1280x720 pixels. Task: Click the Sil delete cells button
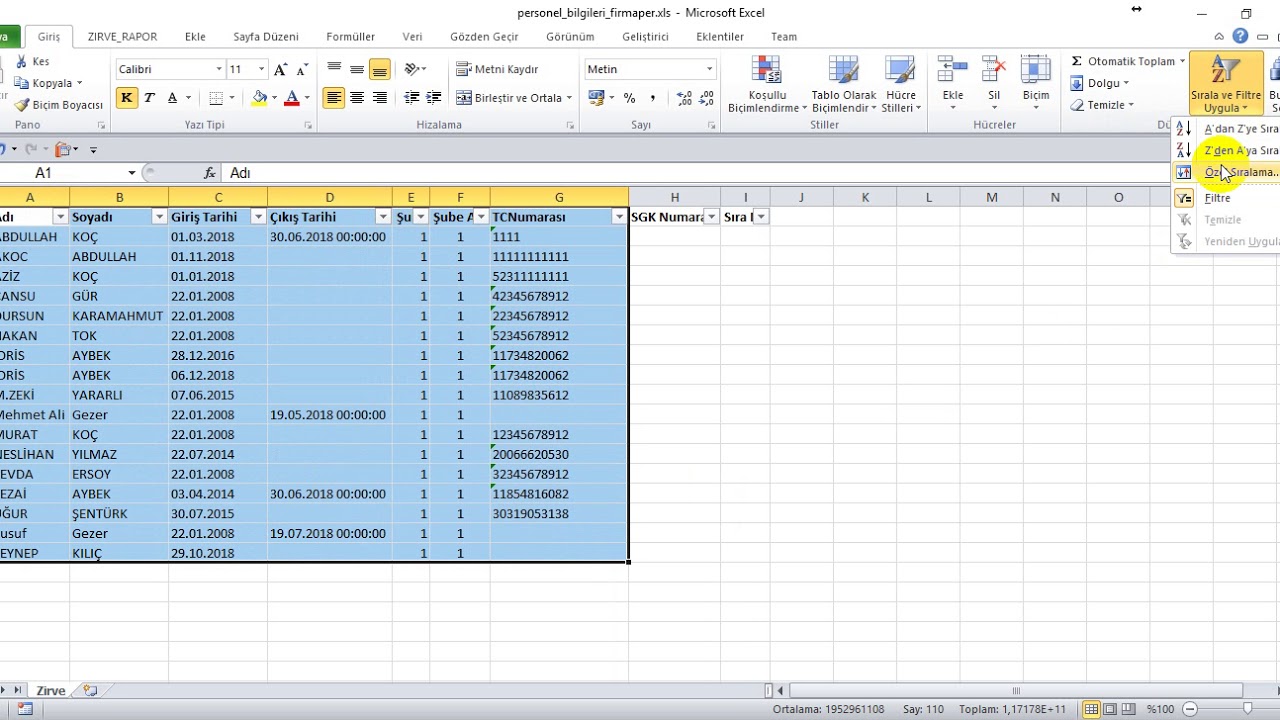coord(994,85)
